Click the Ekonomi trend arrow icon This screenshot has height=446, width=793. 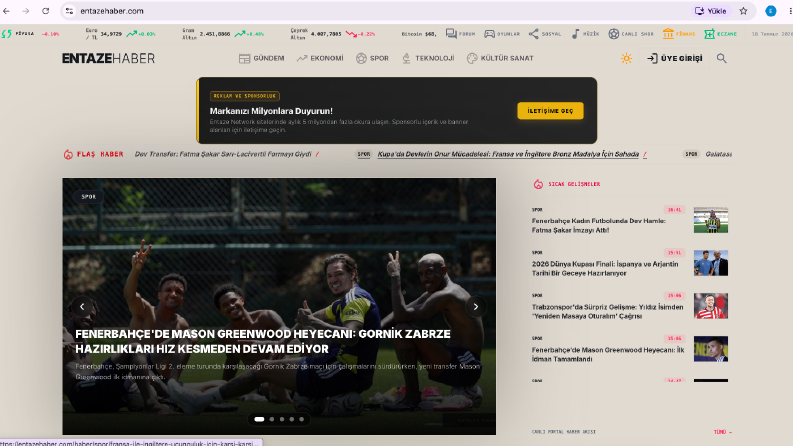(302, 59)
